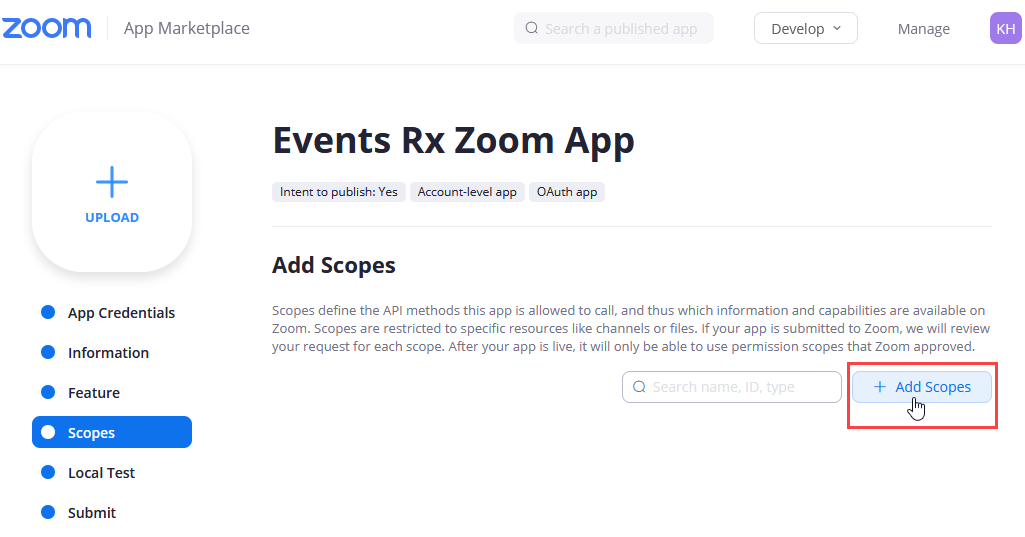Open the Information section
This screenshot has width=1025, height=537.
[108, 353]
